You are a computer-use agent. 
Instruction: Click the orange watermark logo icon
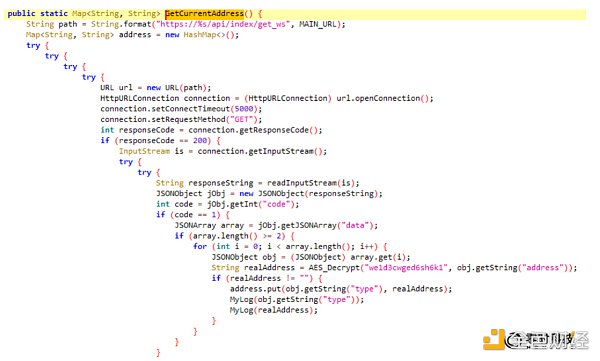point(494,339)
